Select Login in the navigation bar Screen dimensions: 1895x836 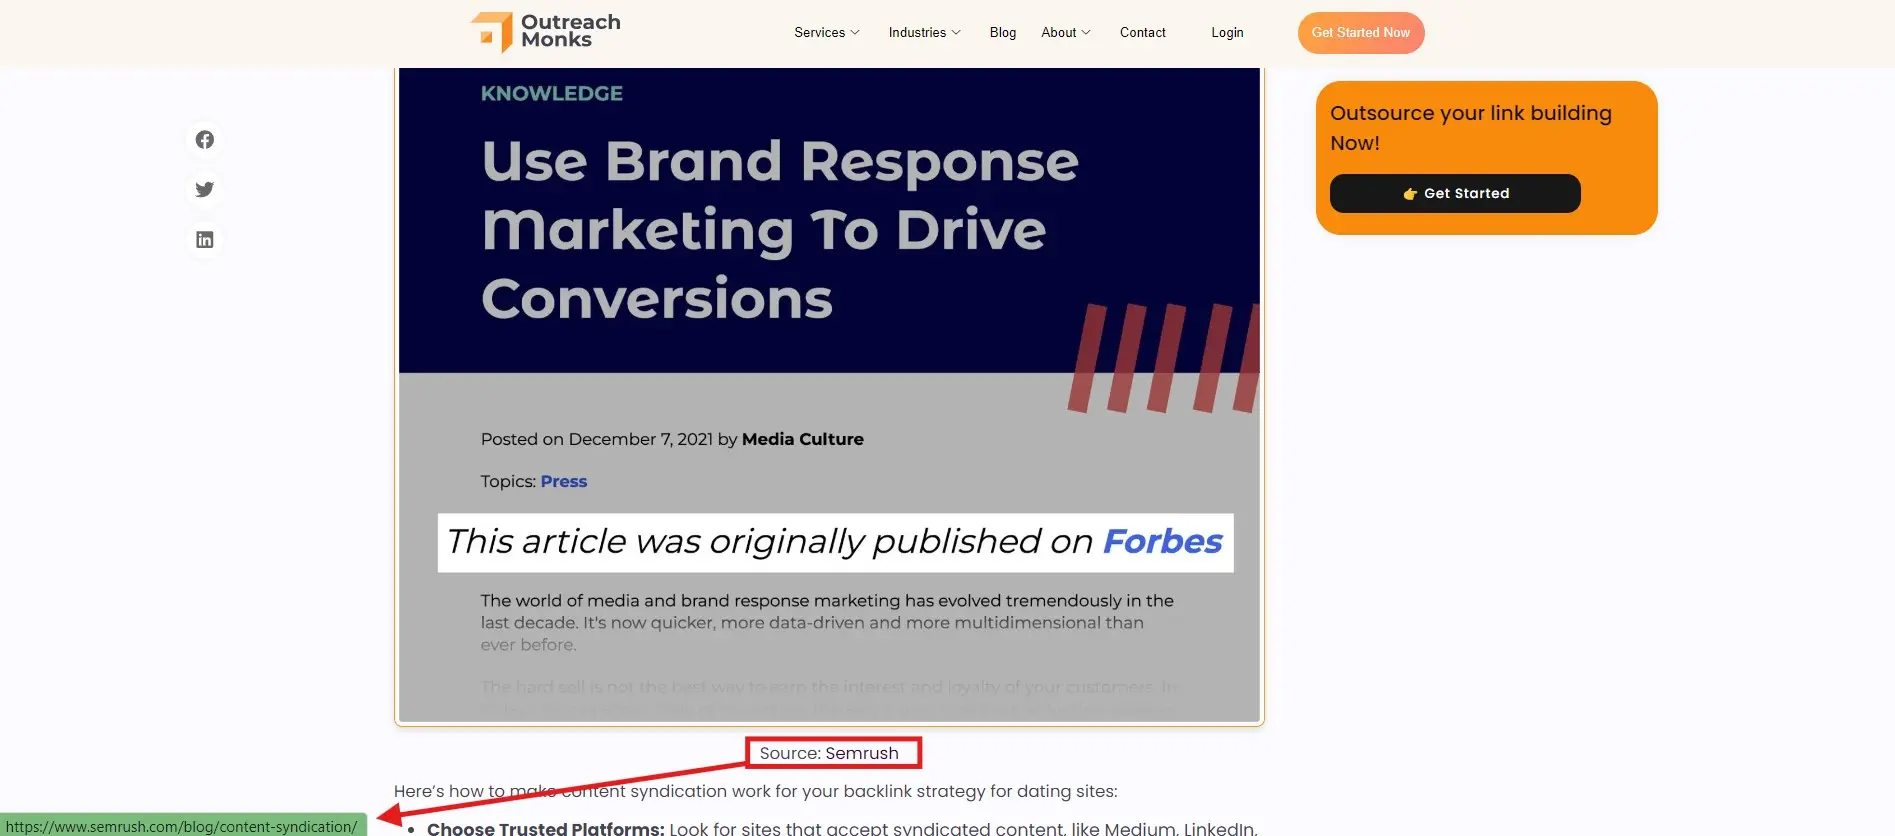(1227, 33)
